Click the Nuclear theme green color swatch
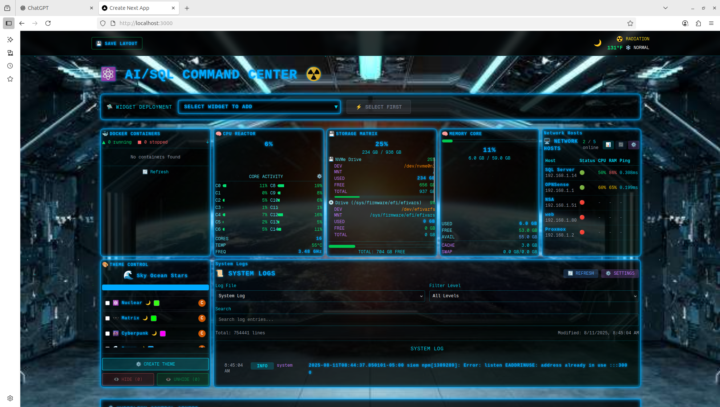 pyautogui.click(x=157, y=303)
